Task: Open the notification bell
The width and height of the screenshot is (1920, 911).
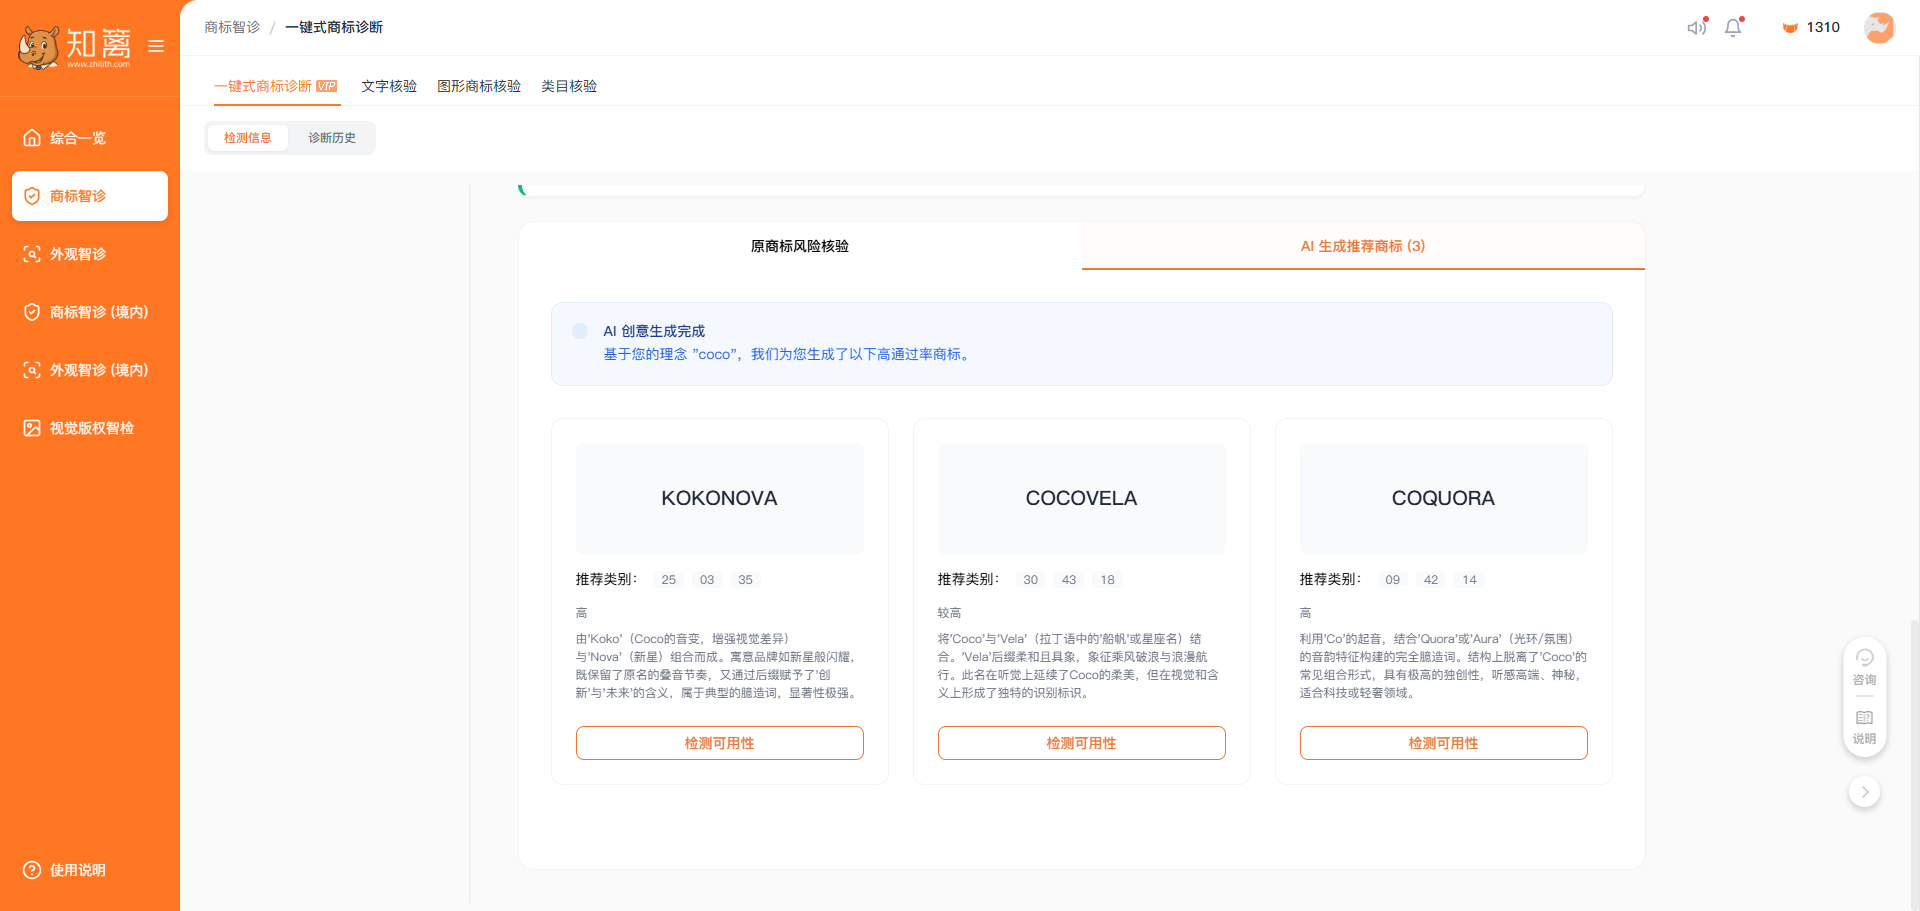Action: tap(1733, 27)
